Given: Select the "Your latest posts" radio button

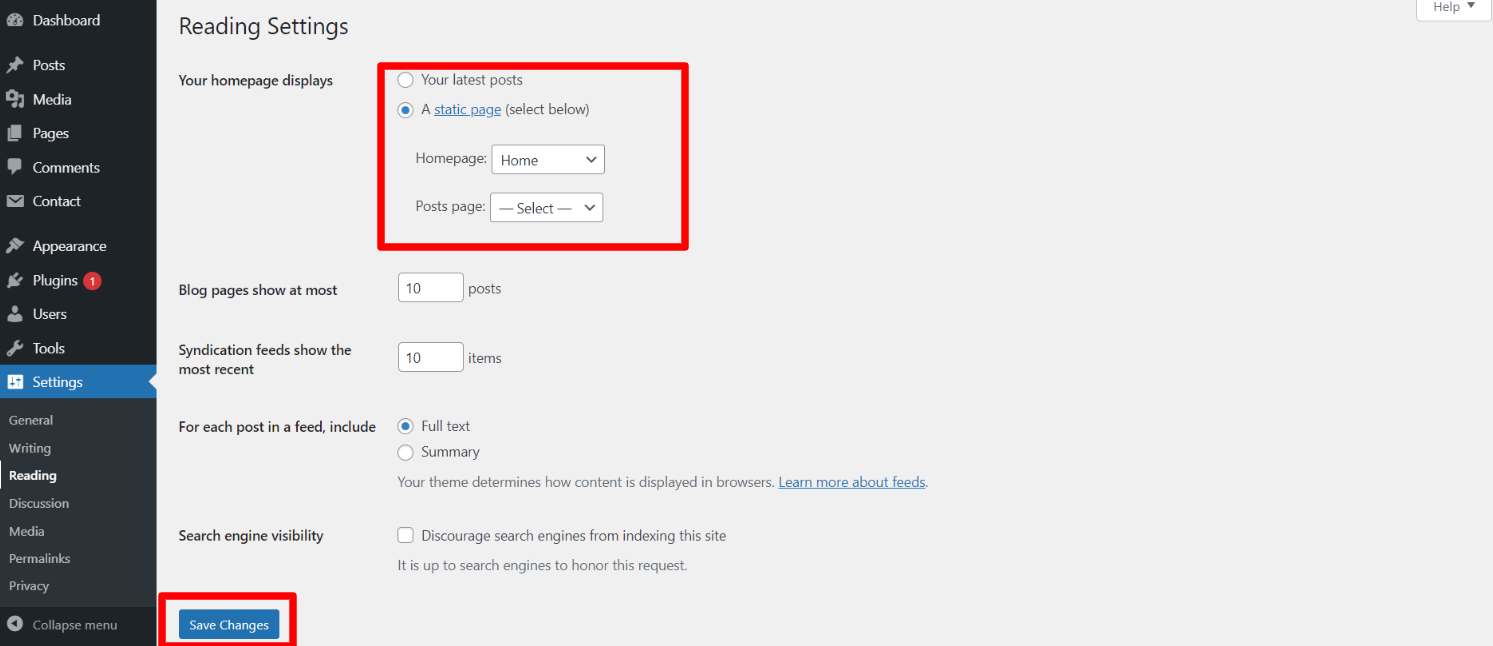Looking at the screenshot, I should click(x=406, y=80).
